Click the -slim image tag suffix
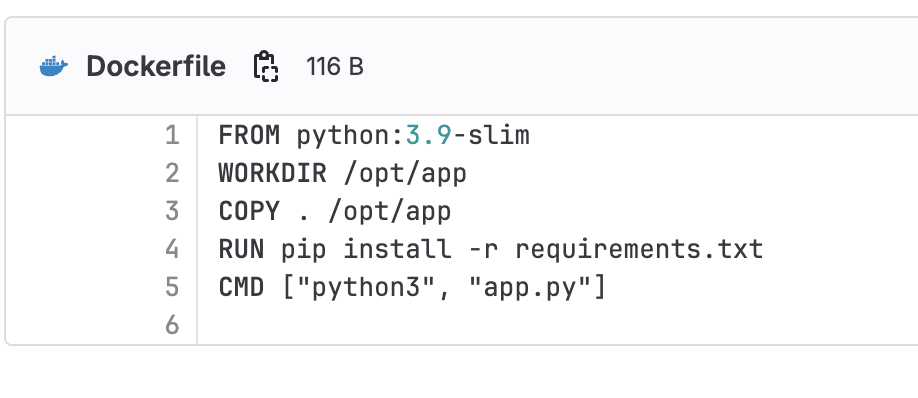The height and width of the screenshot is (398, 918). (x=491, y=136)
